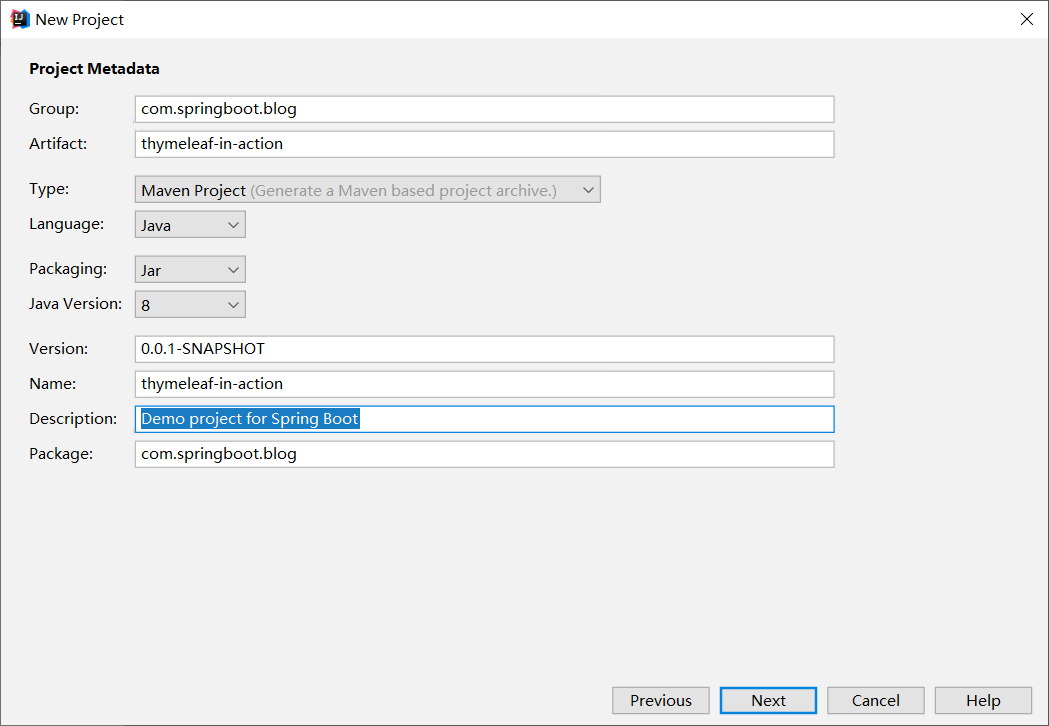This screenshot has width=1049, height=726.
Task: Expand the Java Version dropdown
Action: pos(190,304)
